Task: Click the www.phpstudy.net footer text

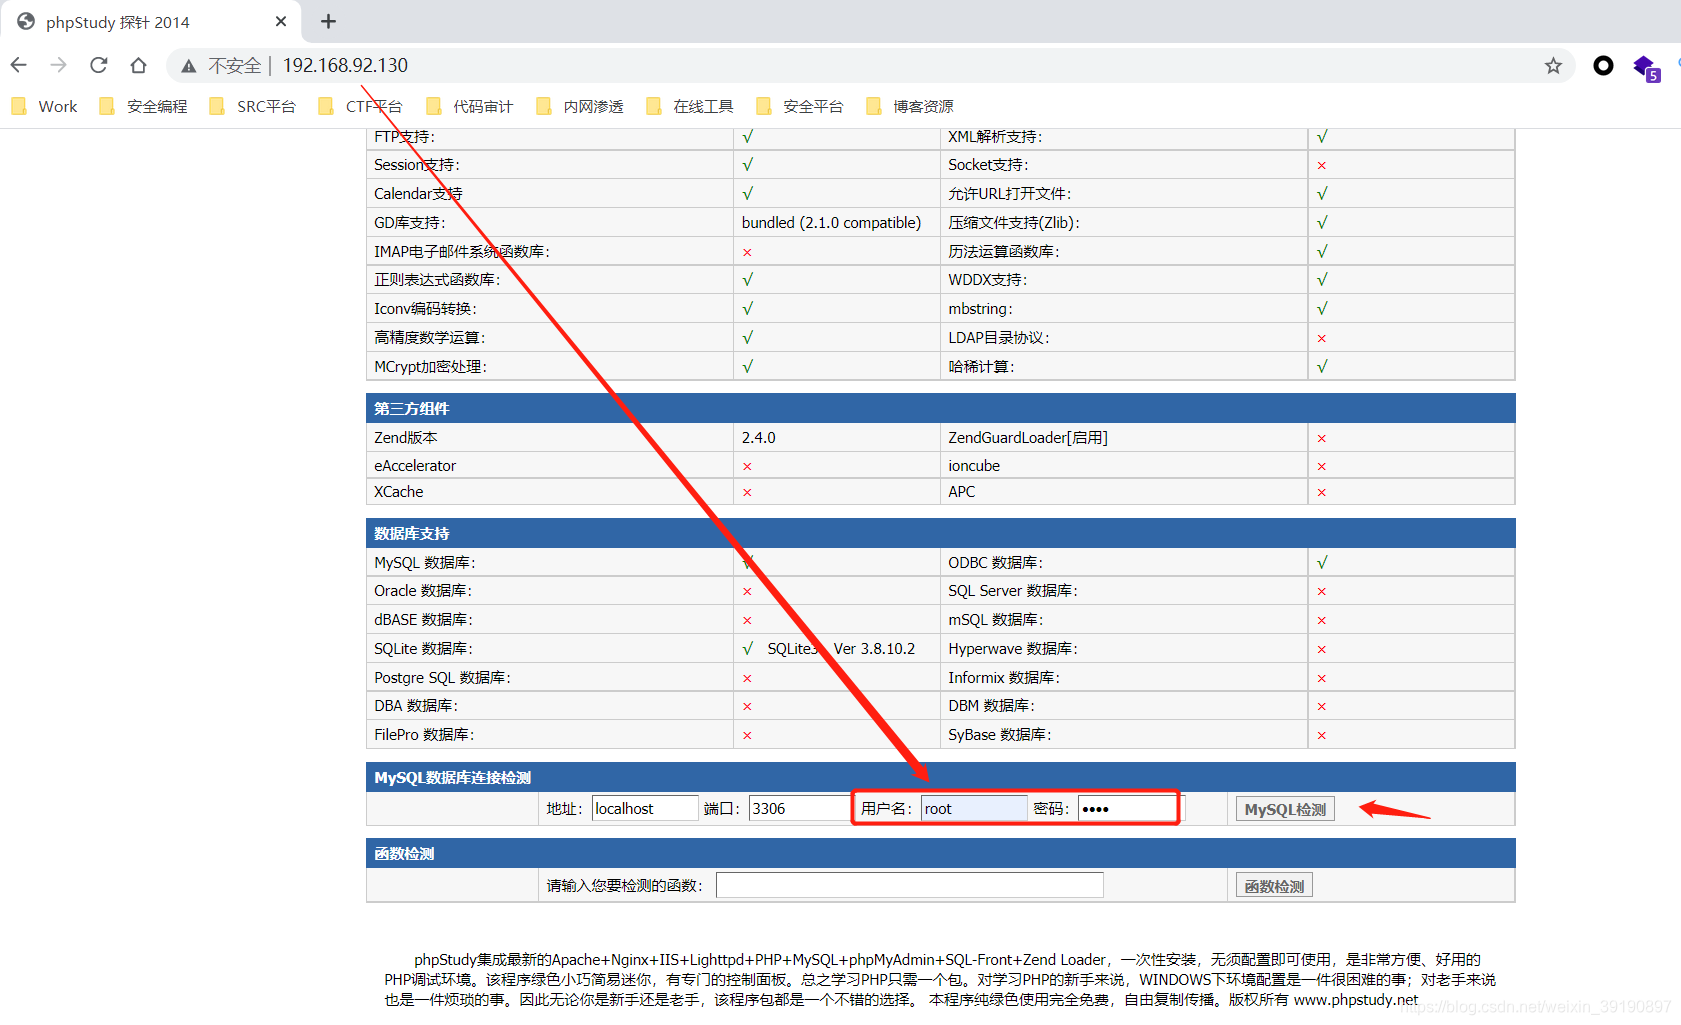Action: tap(1356, 999)
